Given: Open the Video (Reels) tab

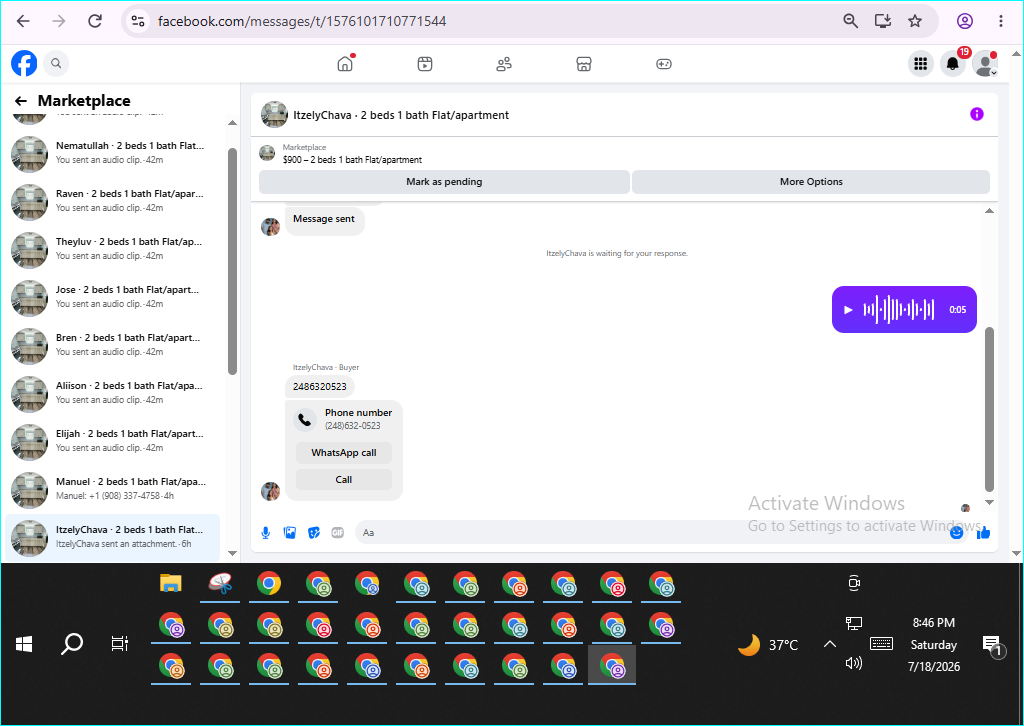Looking at the screenshot, I should point(424,63).
